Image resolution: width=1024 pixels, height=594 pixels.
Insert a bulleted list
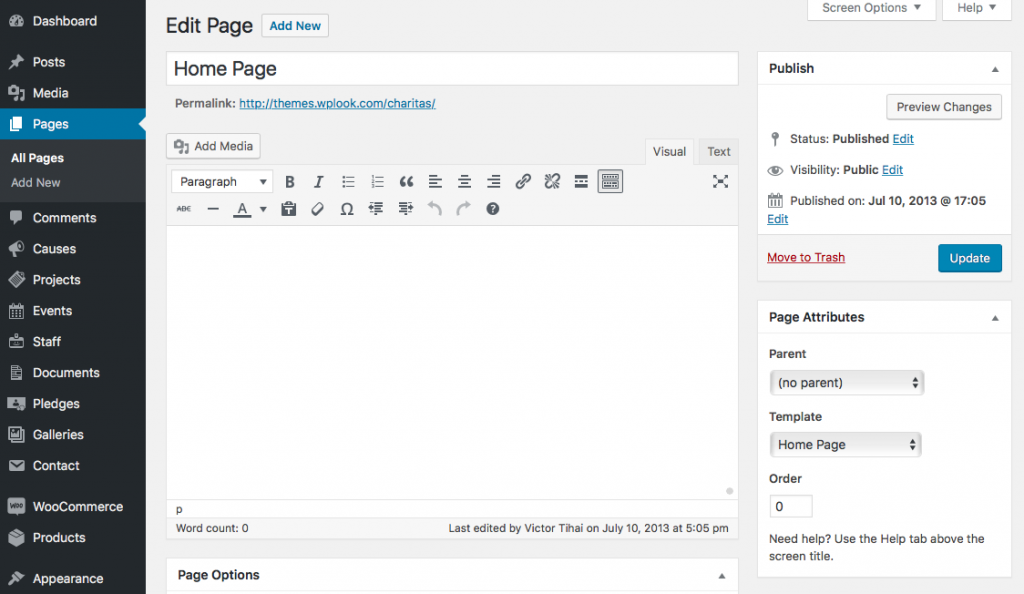point(347,181)
